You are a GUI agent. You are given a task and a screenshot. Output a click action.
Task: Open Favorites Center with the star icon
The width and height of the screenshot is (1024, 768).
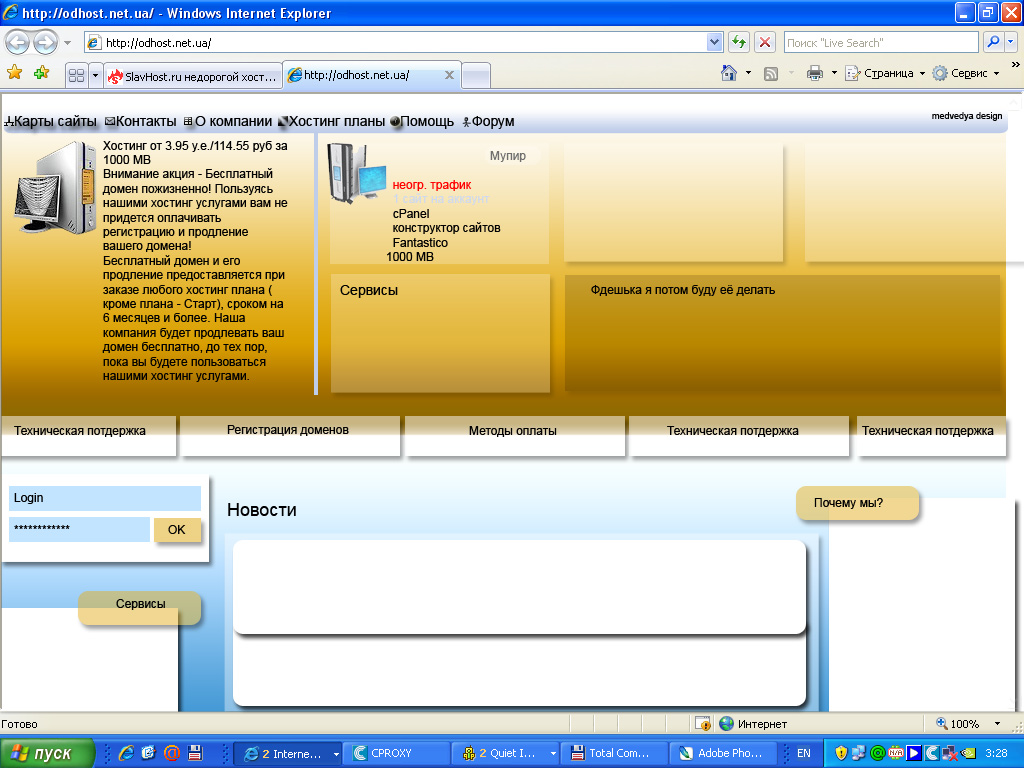point(14,72)
